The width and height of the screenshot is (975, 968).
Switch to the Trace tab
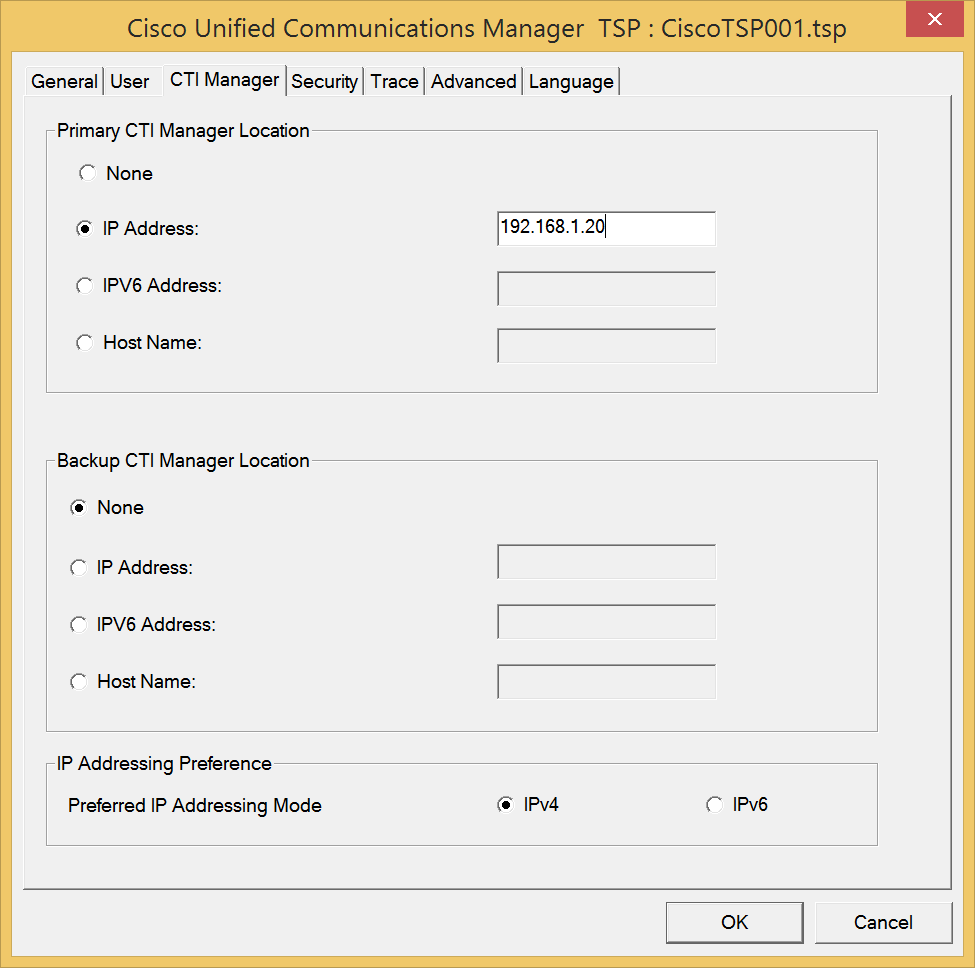pyautogui.click(x=394, y=81)
